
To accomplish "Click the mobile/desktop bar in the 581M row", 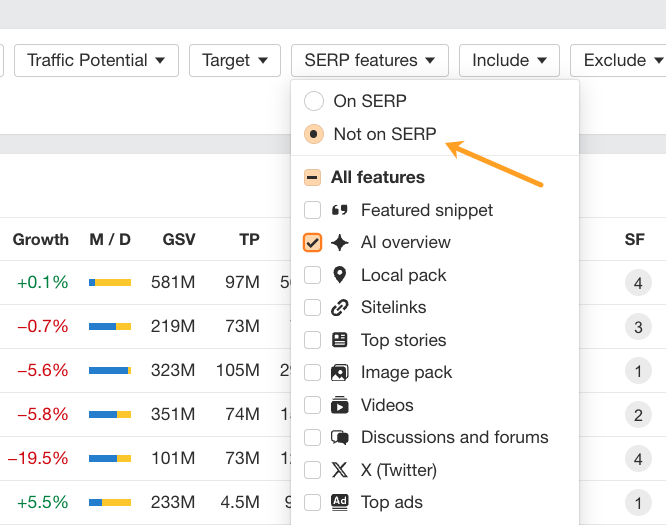I will [110, 282].
